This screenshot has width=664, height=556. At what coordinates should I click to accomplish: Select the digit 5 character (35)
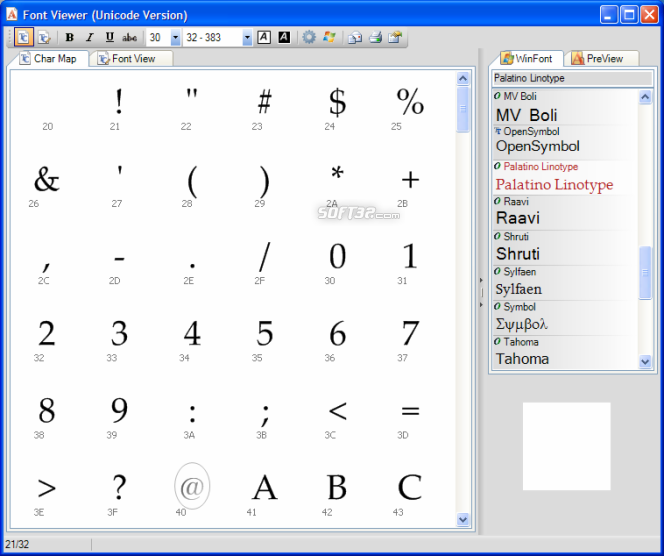[264, 333]
